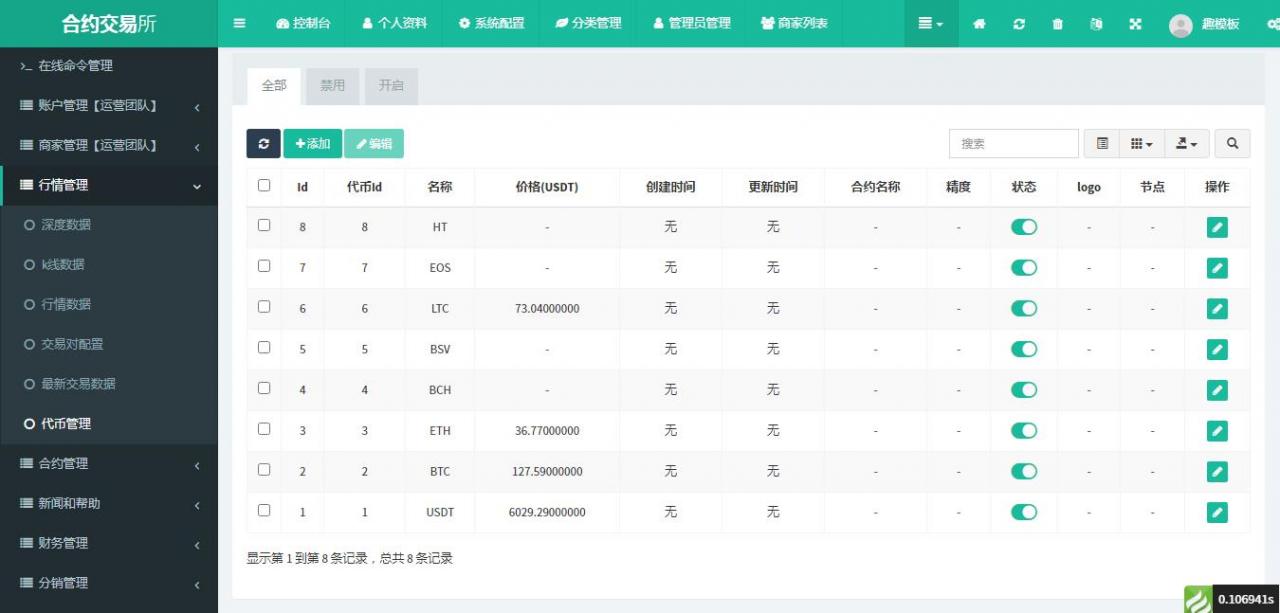Screen dimensions: 1280x613
Task: Switch to the 开启 tab
Action: point(391,86)
